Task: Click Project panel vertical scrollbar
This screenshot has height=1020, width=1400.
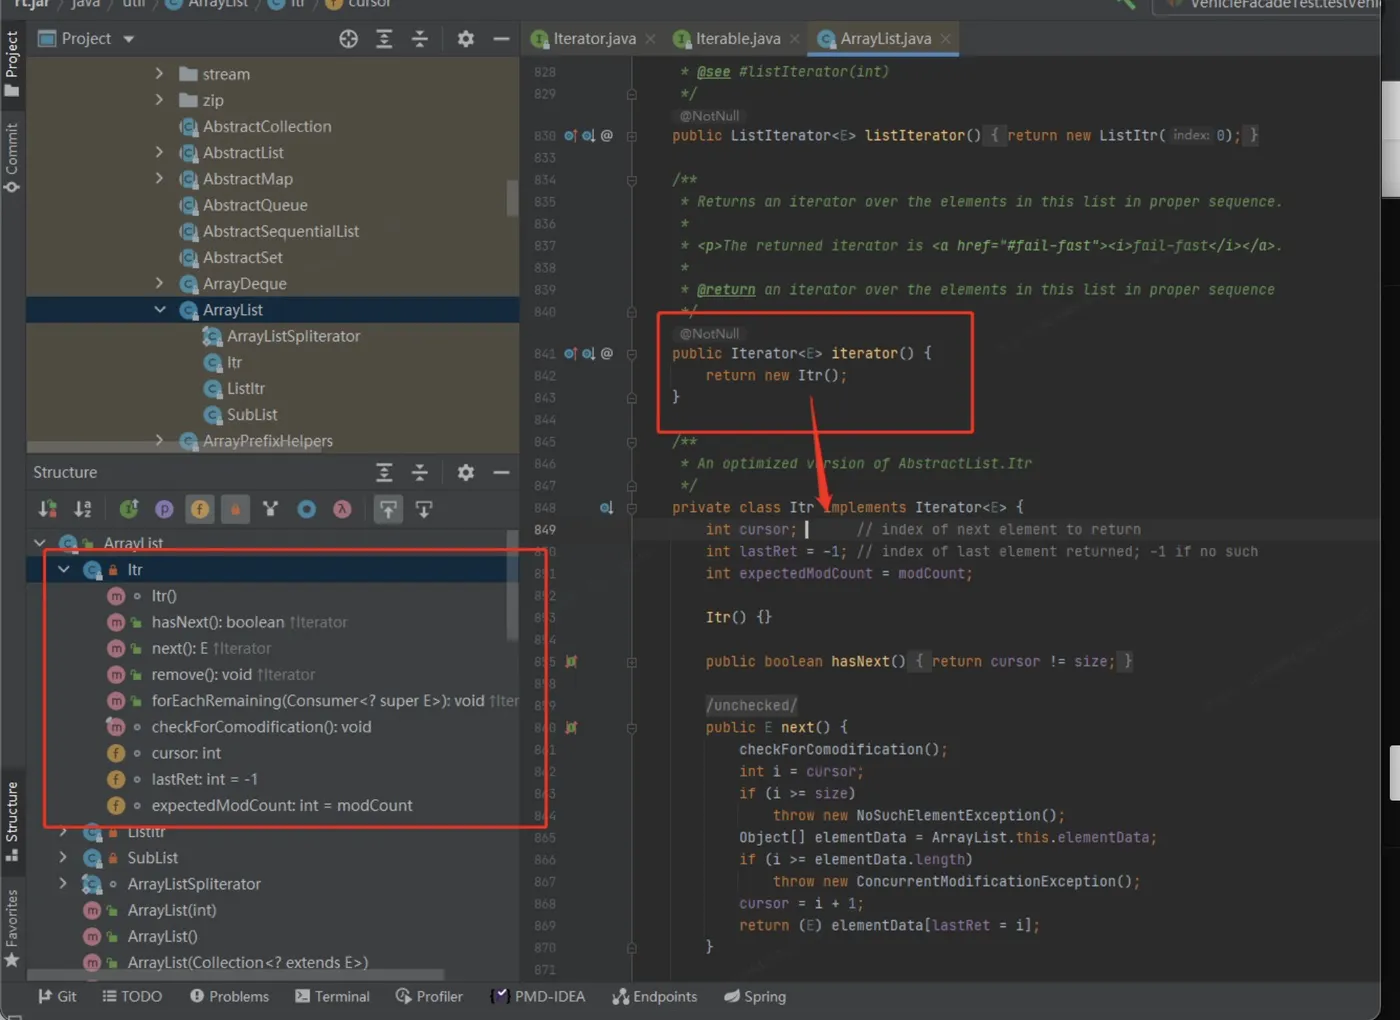Action: click(x=512, y=197)
